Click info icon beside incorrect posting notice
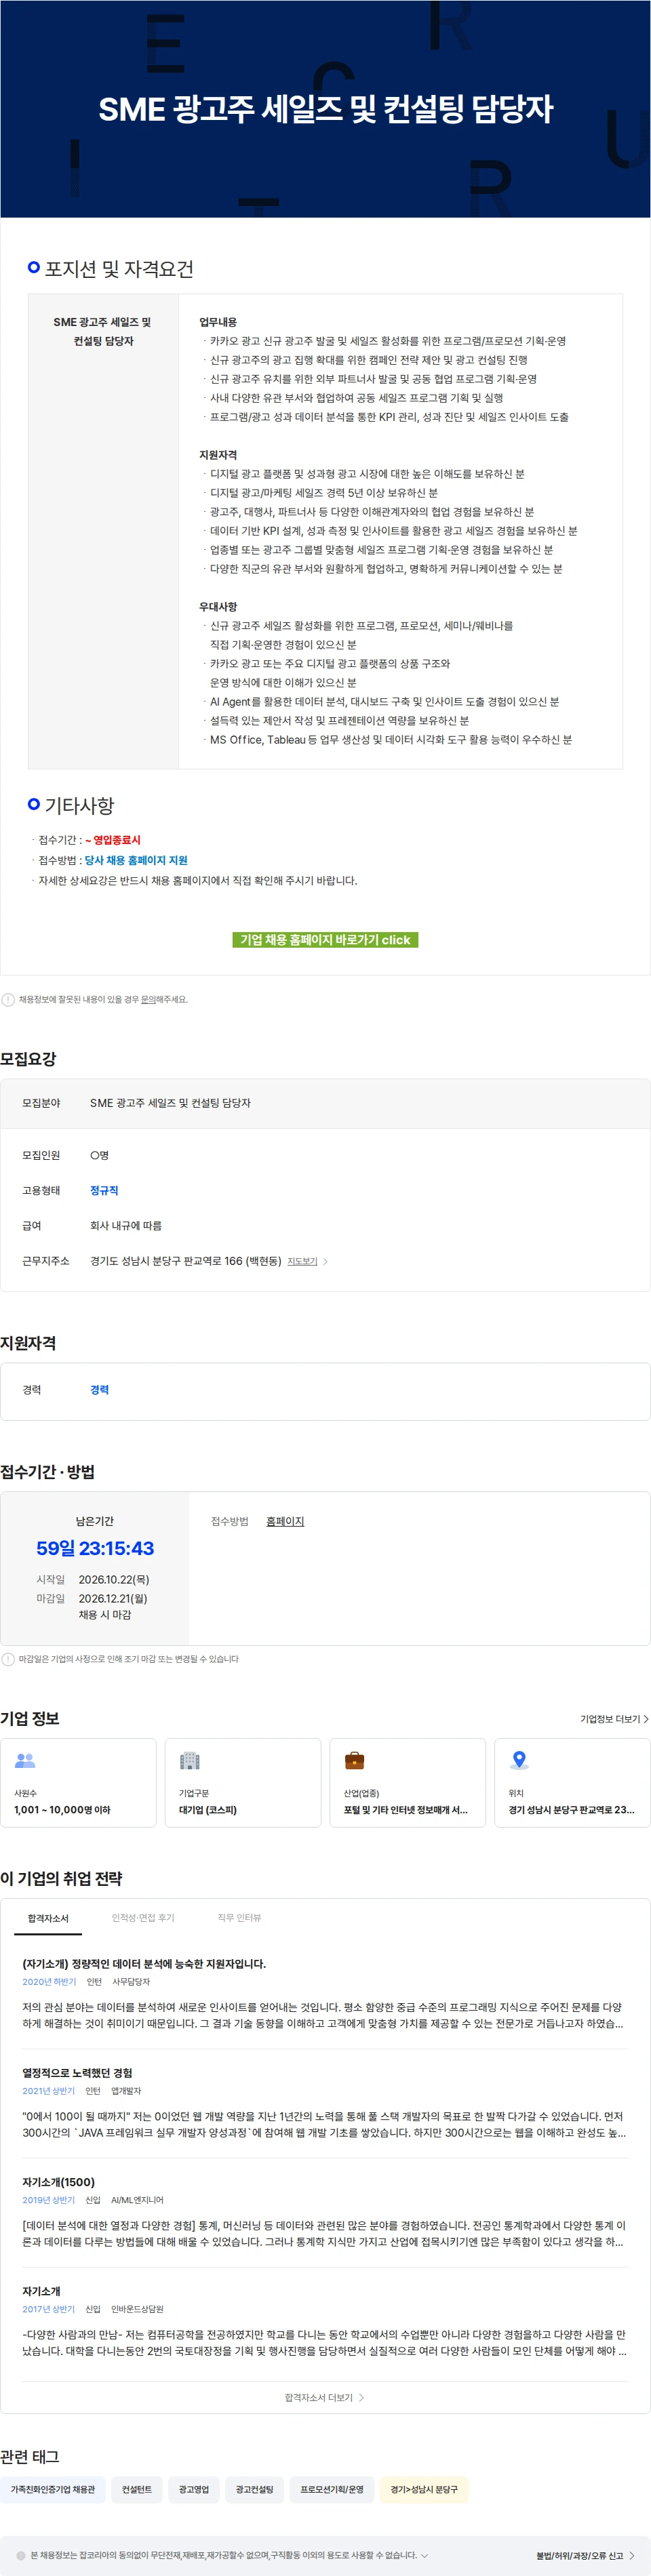The width and height of the screenshot is (651, 2576). (x=8, y=999)
